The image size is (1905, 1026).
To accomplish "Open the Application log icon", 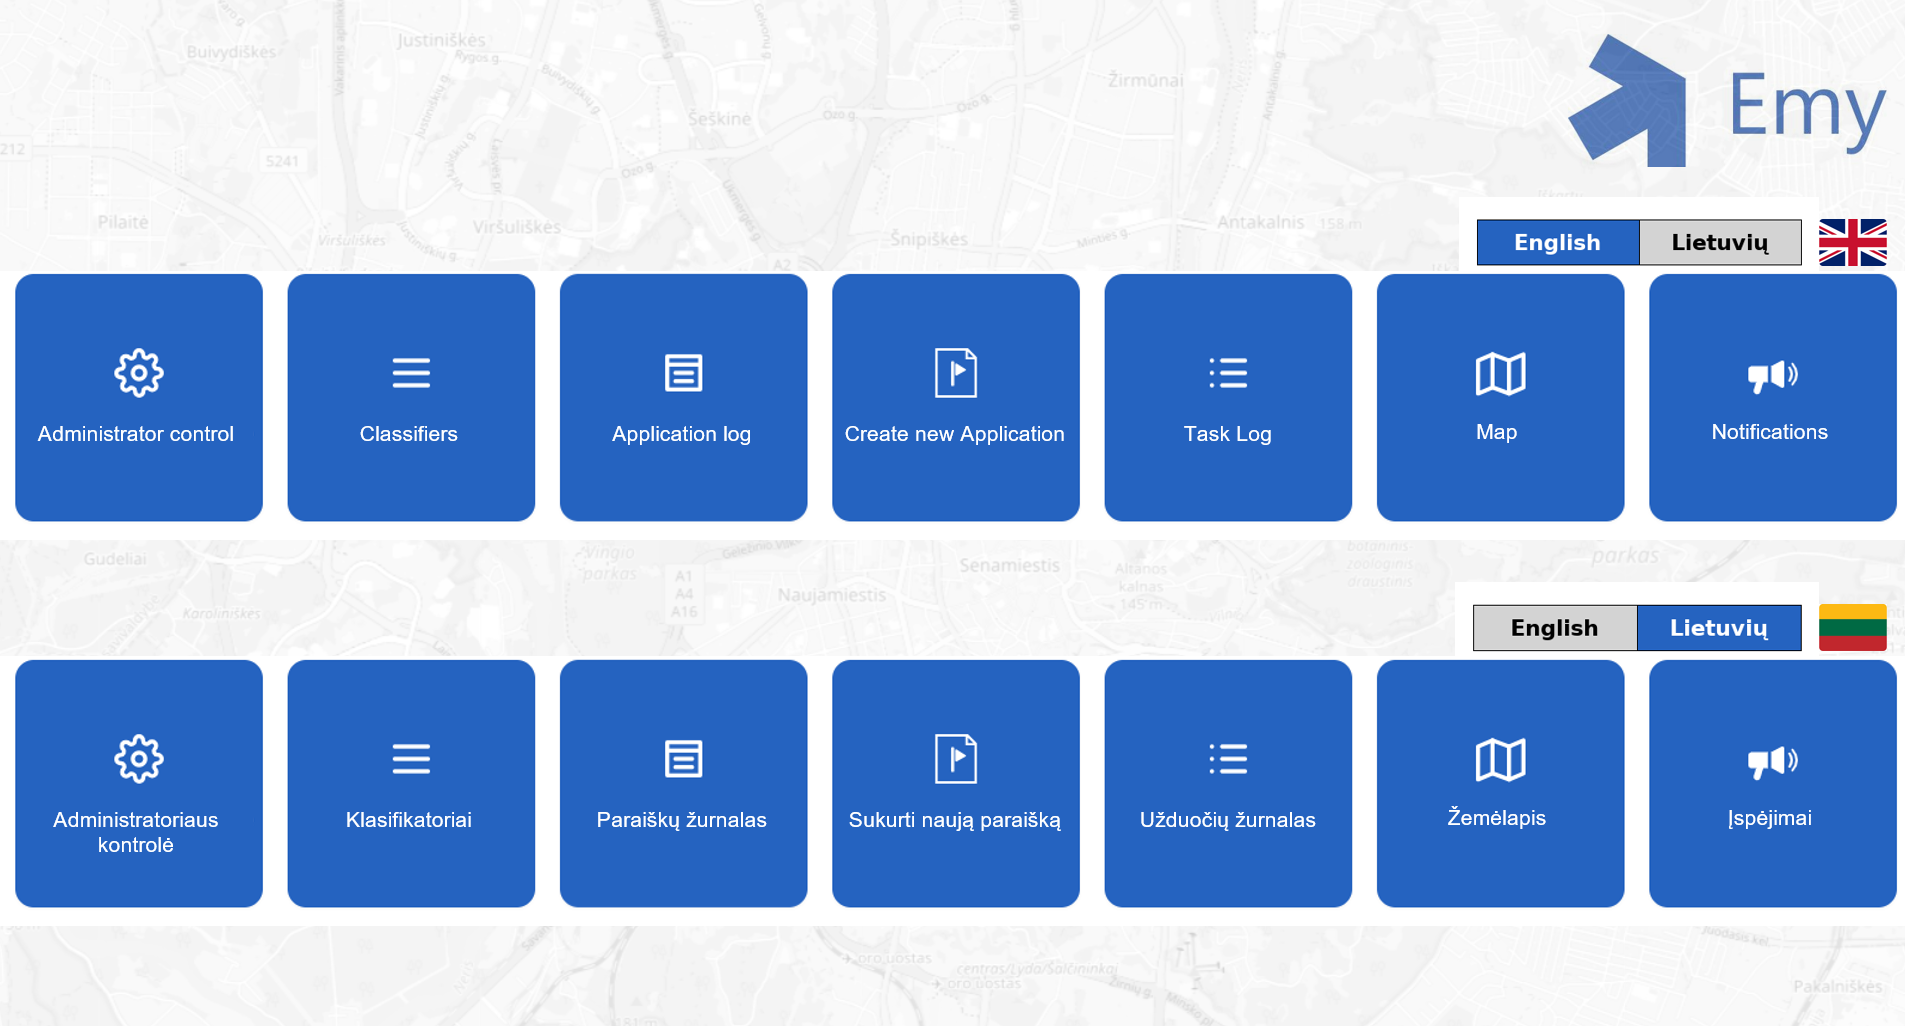I will [683, 373].
